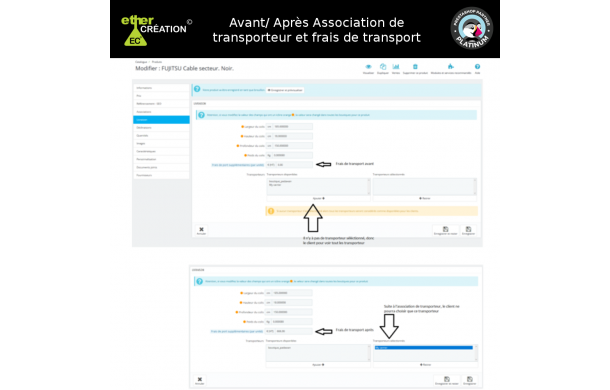Click Hauteur du colis field in bottom form
Viewport: 610px width, 390px height.
coord(292,302)
